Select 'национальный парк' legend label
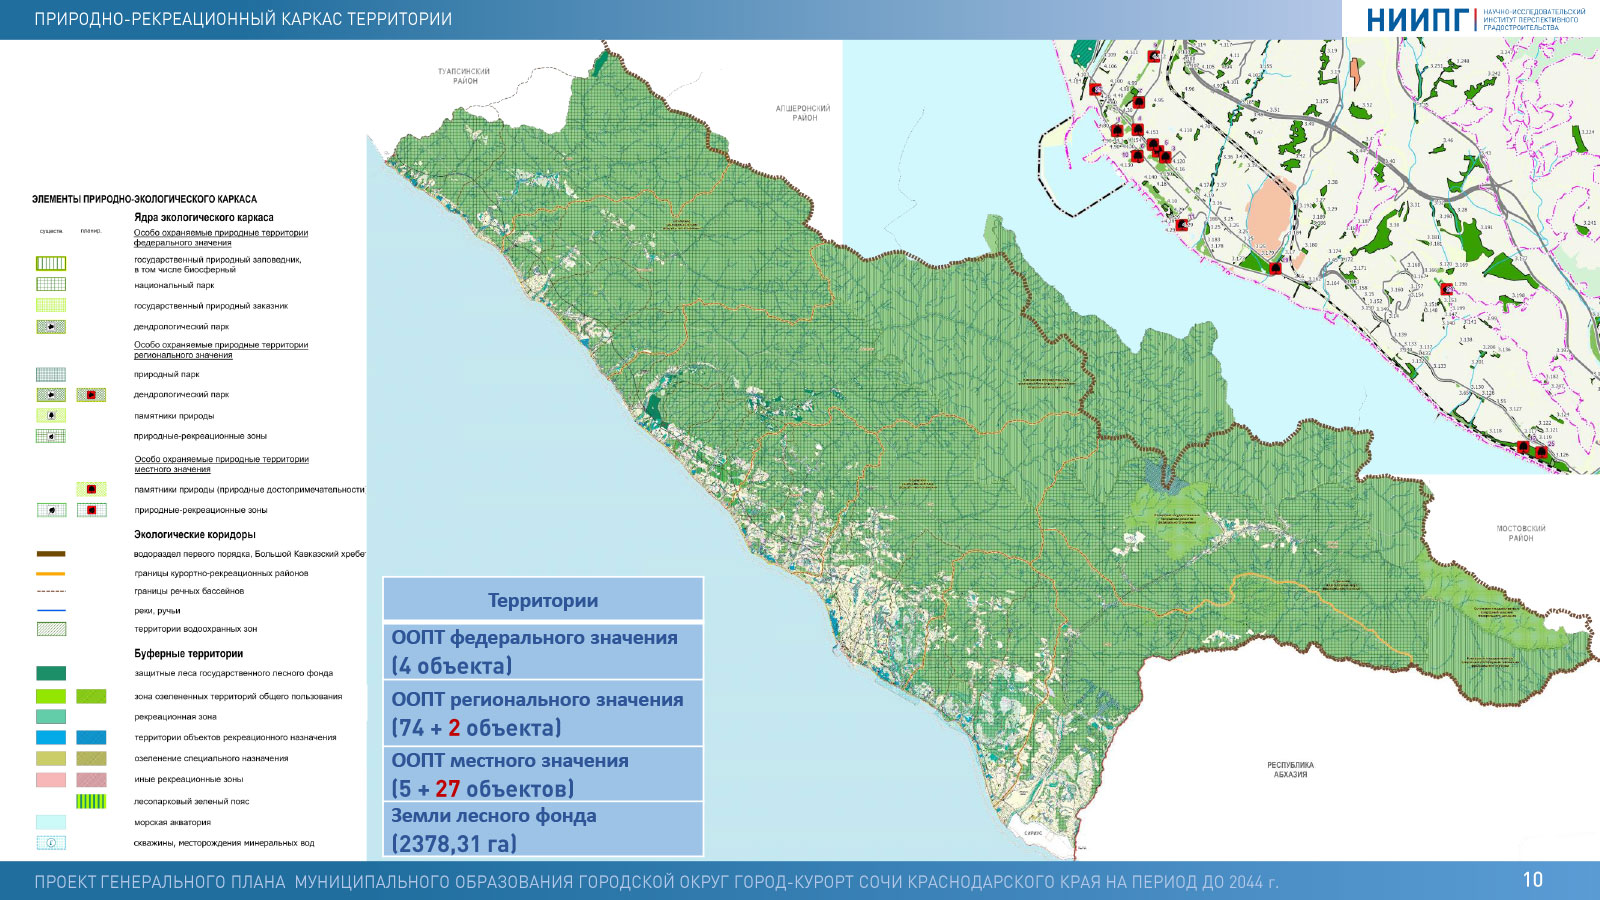Screen dimensions: 1600x900 (x=174, y=285)
